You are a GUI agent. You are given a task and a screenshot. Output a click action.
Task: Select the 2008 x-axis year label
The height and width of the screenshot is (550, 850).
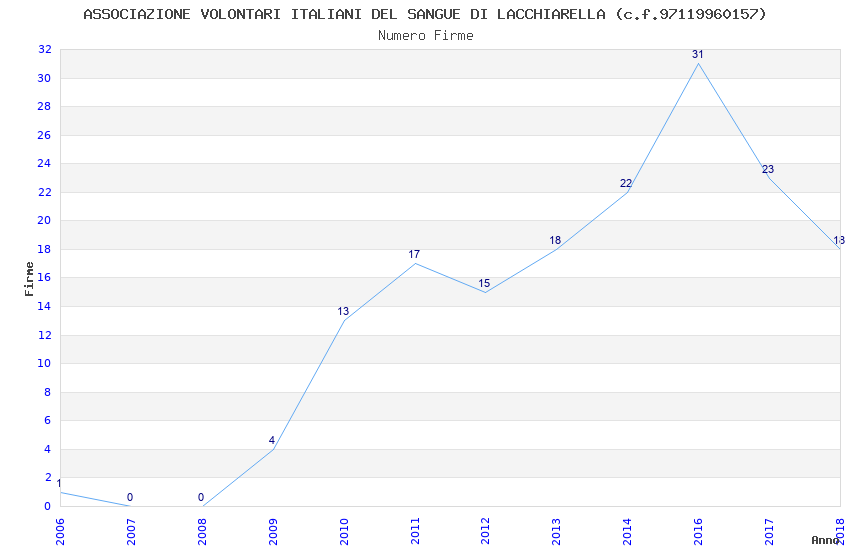[202, 531]
